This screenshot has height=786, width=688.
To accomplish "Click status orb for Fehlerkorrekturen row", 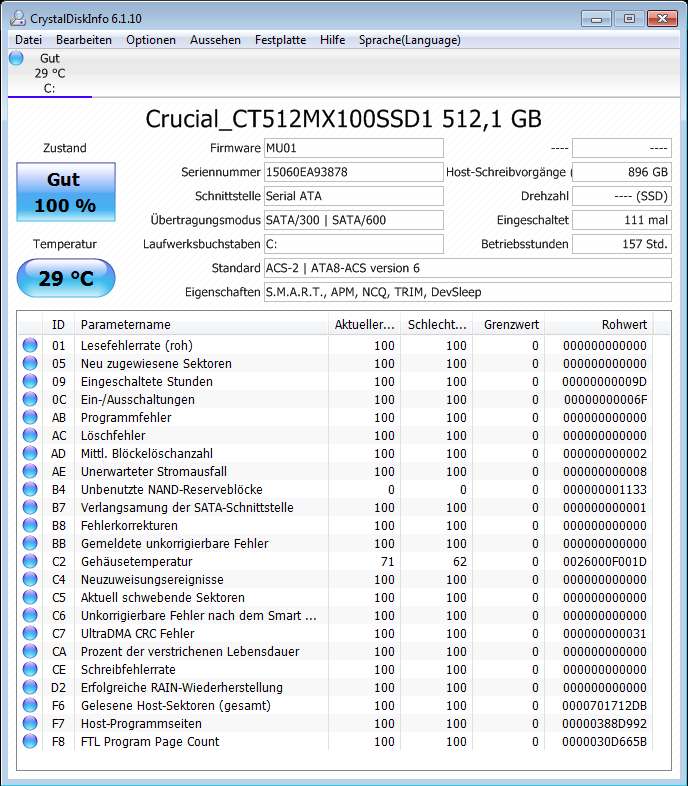I will 30,526.
